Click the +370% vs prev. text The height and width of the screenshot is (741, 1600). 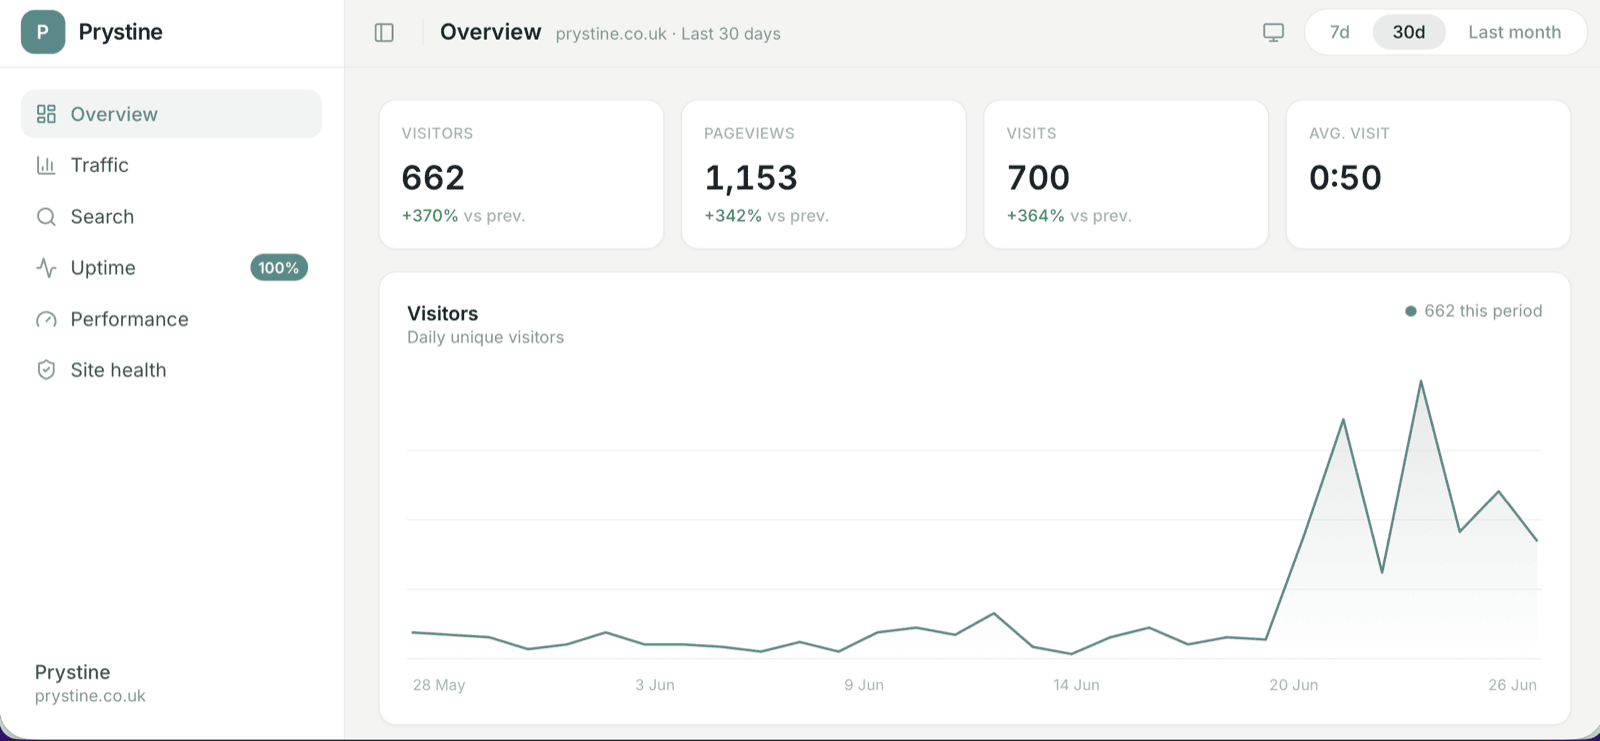pos(463,216)
